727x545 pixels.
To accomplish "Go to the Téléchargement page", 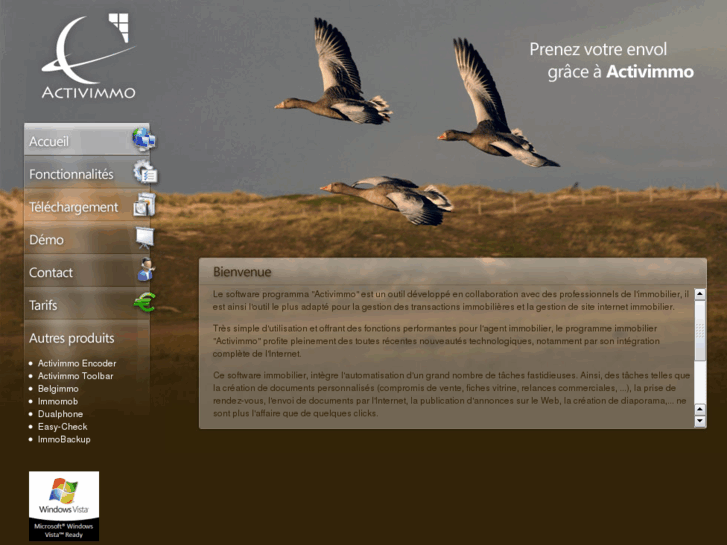I will tap(87, 205).
